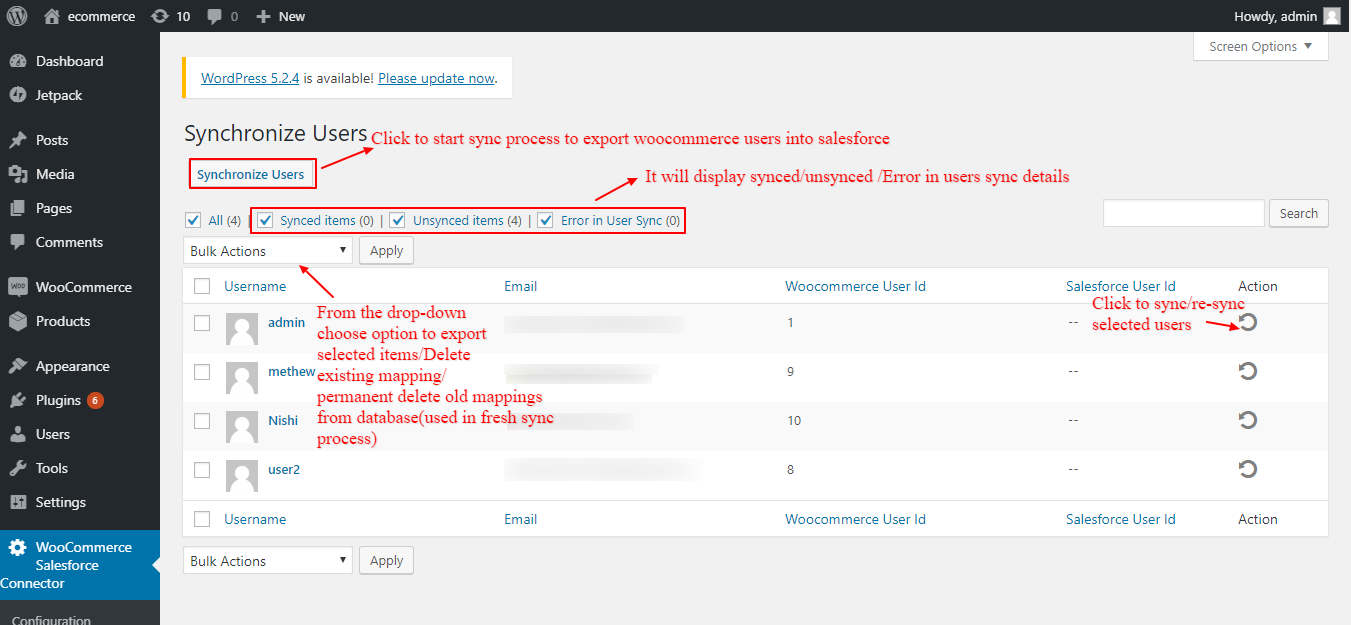Re-sync user methew with its action icon

click(1247, 371)
